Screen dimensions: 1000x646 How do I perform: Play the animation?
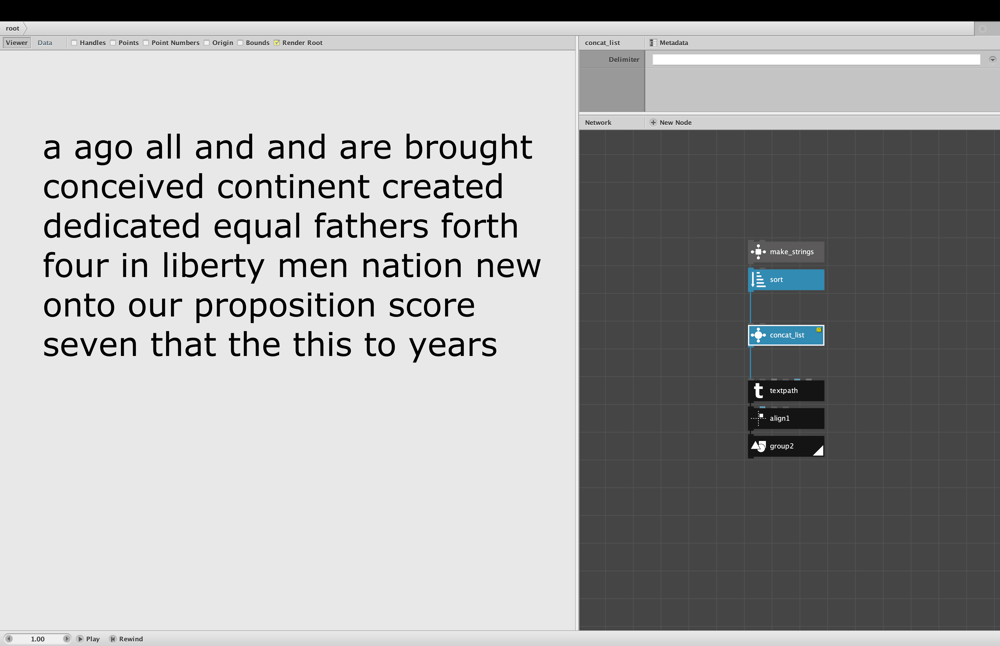89,638
